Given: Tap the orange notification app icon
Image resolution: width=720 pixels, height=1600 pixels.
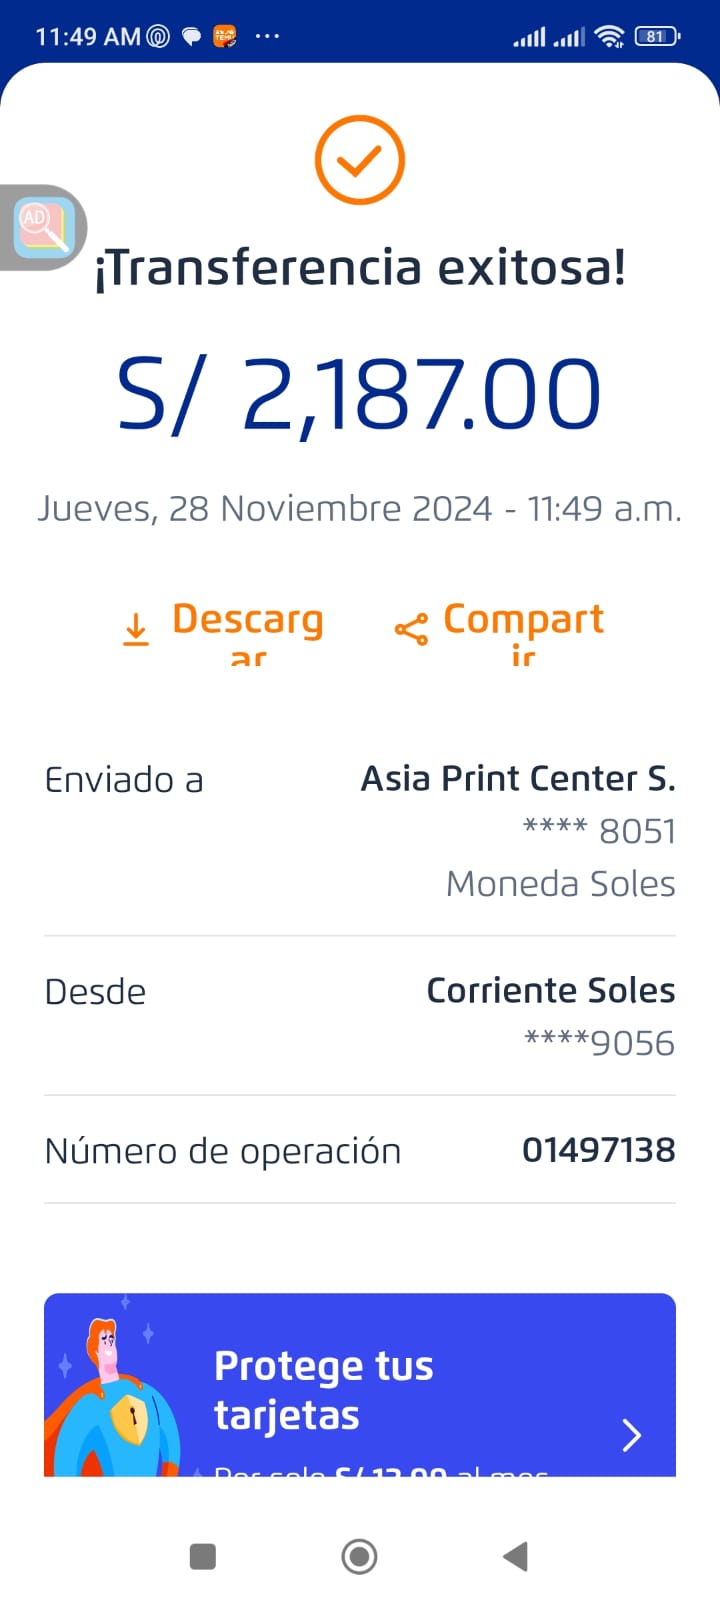Looking at the screenshot, I should [226, 37].
